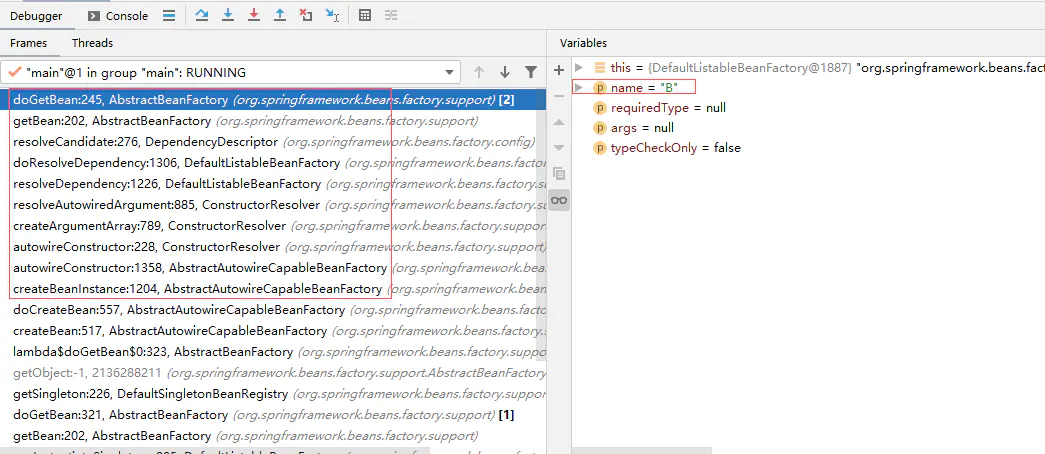Viewport: 1045px width, 454px height.
Task: Go to the next frame with the down arrow
Action: [x=505, y=72]
